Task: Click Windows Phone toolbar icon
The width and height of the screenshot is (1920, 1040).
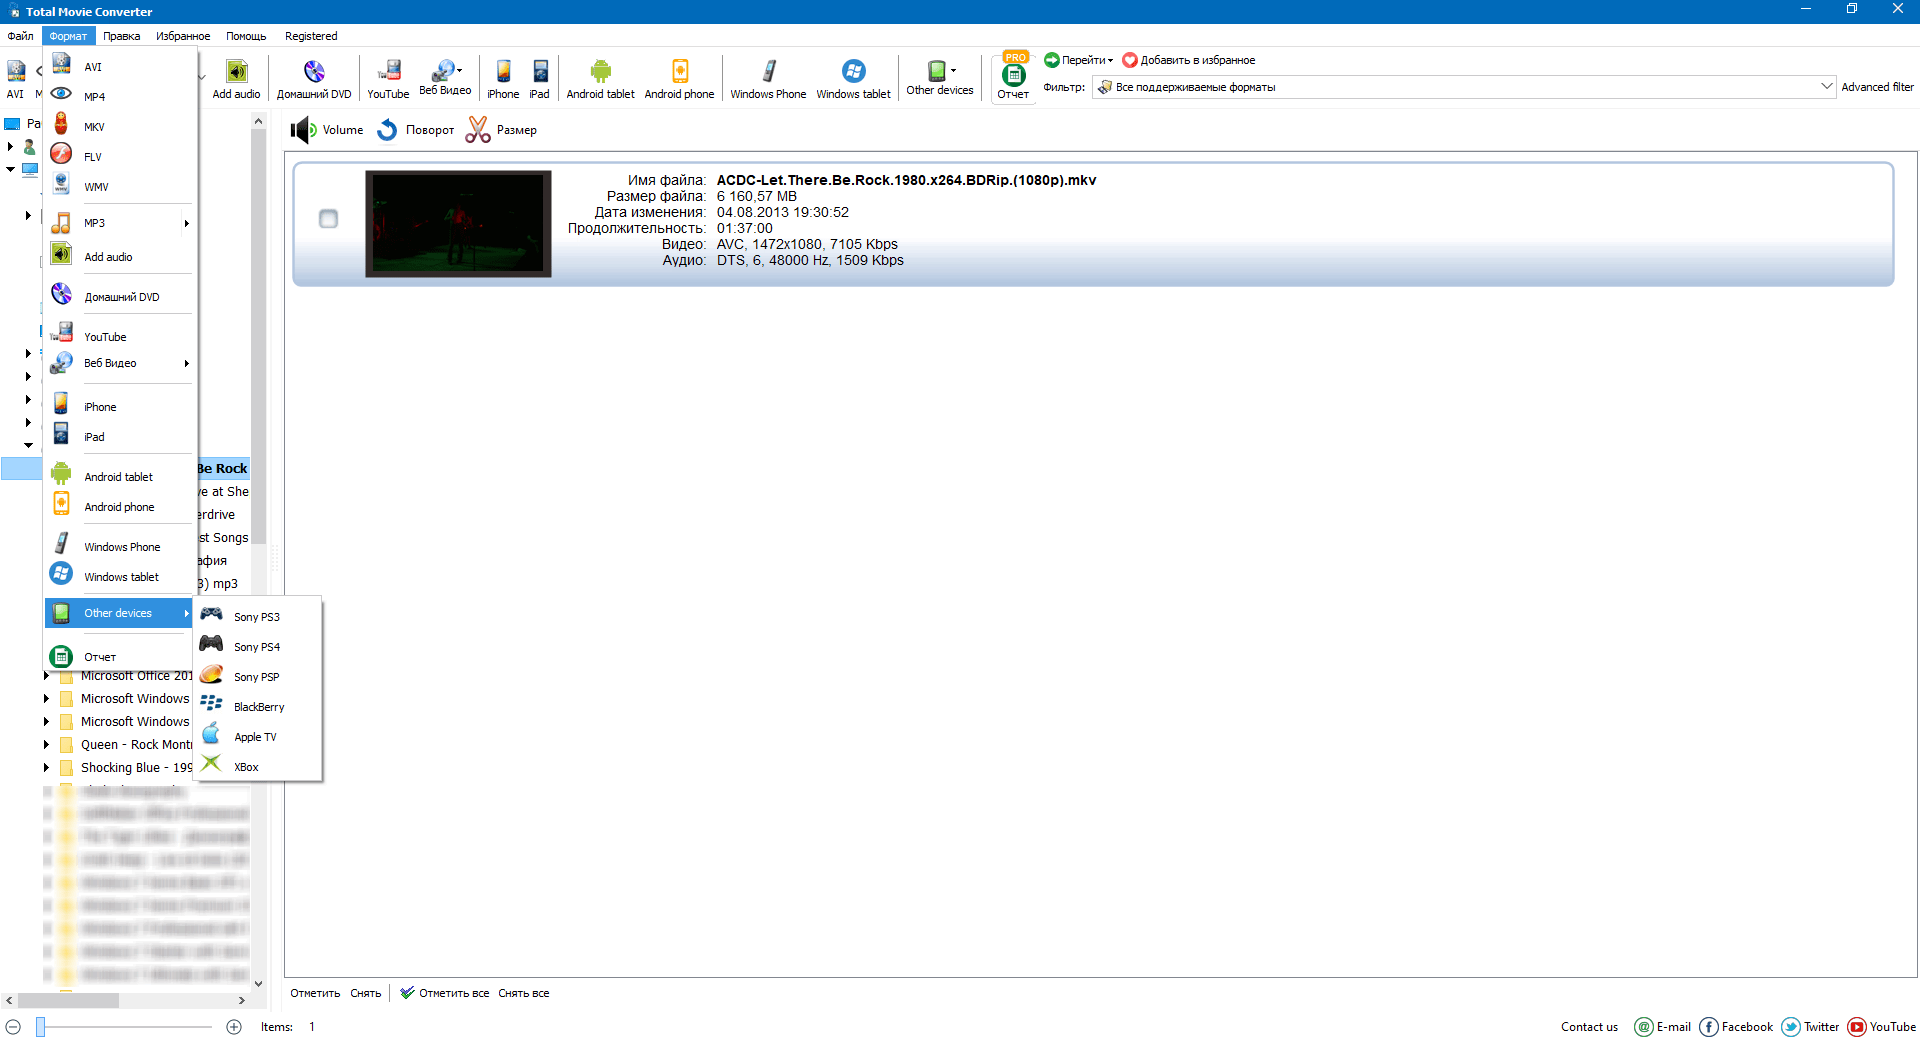Action: coord(768,79)
